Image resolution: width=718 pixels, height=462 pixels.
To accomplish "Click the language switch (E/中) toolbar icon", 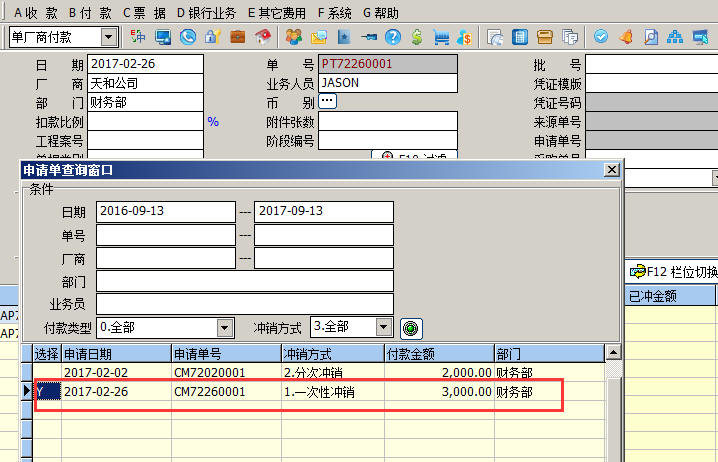I will (137, 37).
